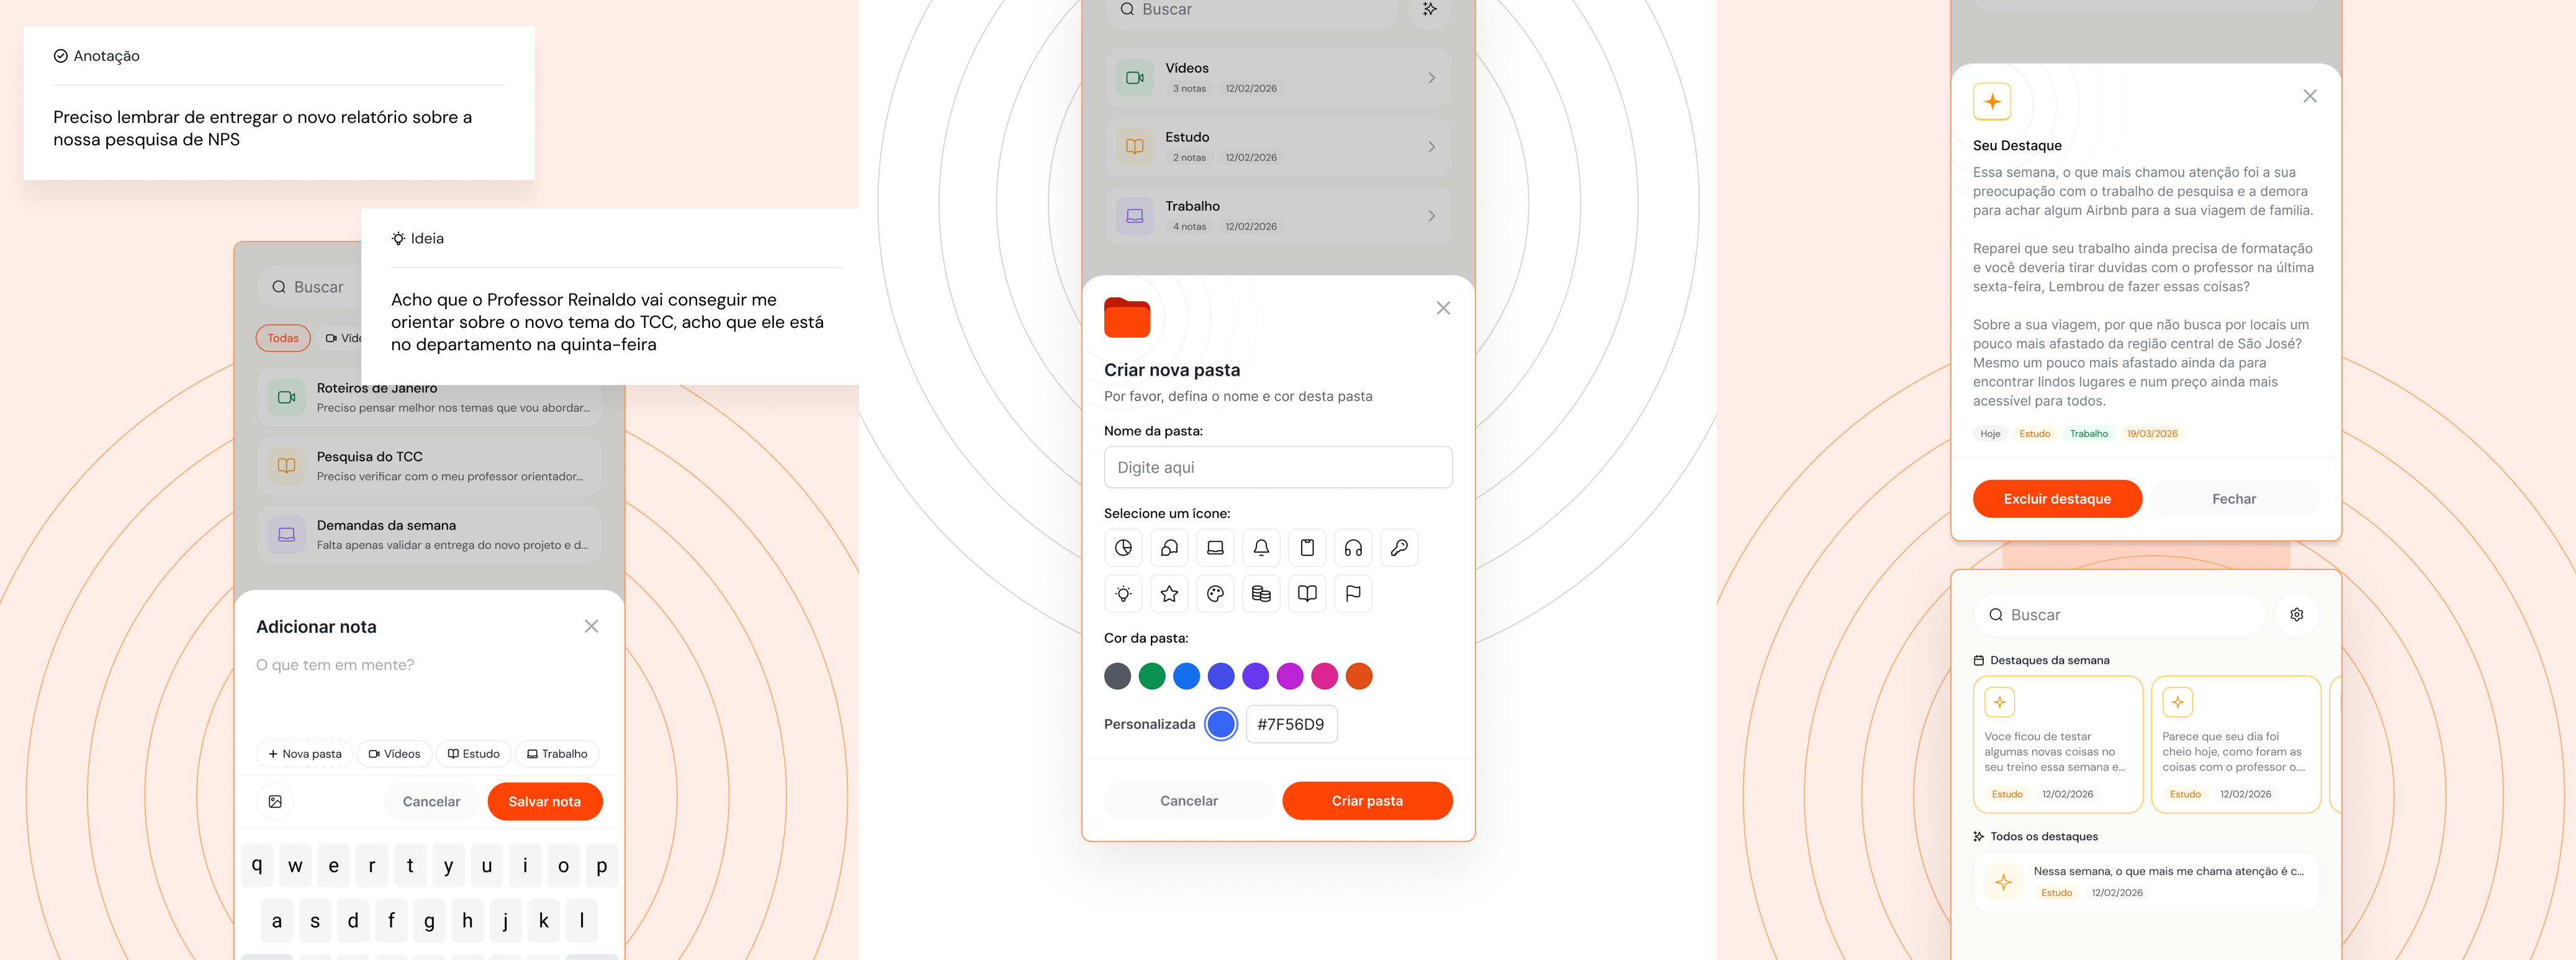Tap the 'p' key on keyboard
Screen dimensions: 2576x960
click(x=601, y=866)
